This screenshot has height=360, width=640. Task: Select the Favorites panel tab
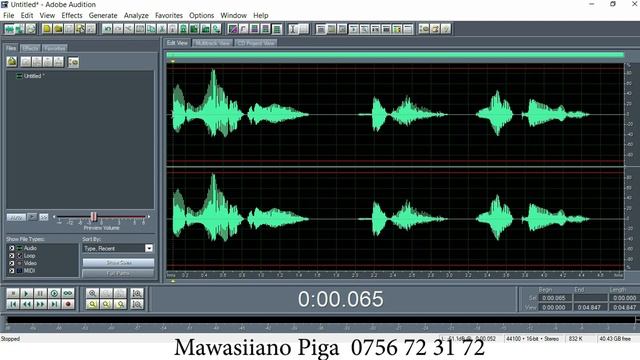[x=55, y=48]
